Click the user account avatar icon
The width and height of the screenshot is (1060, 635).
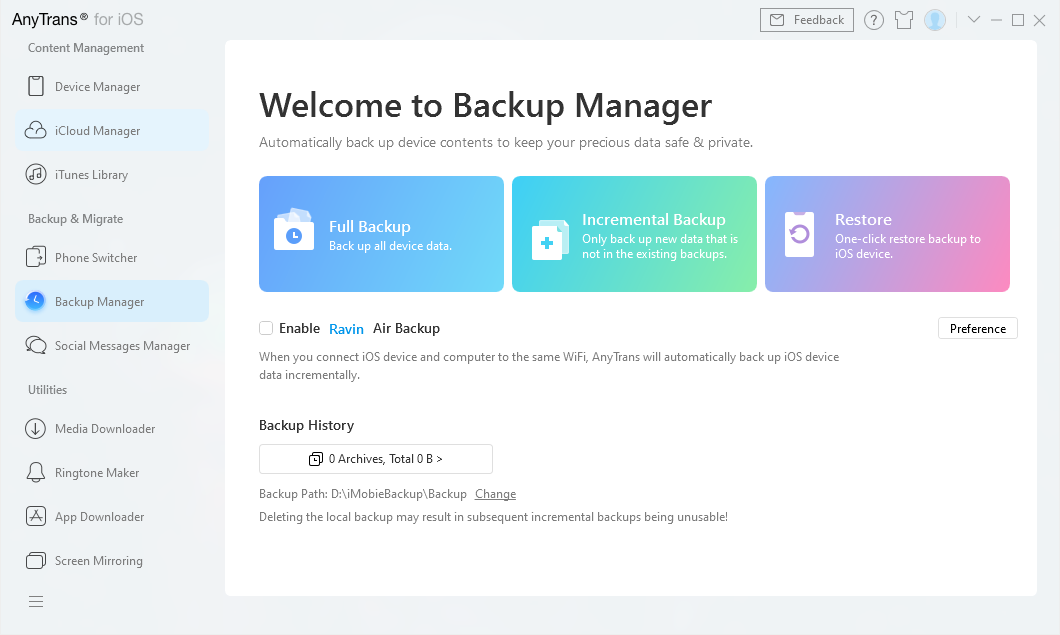click(935, 20)
